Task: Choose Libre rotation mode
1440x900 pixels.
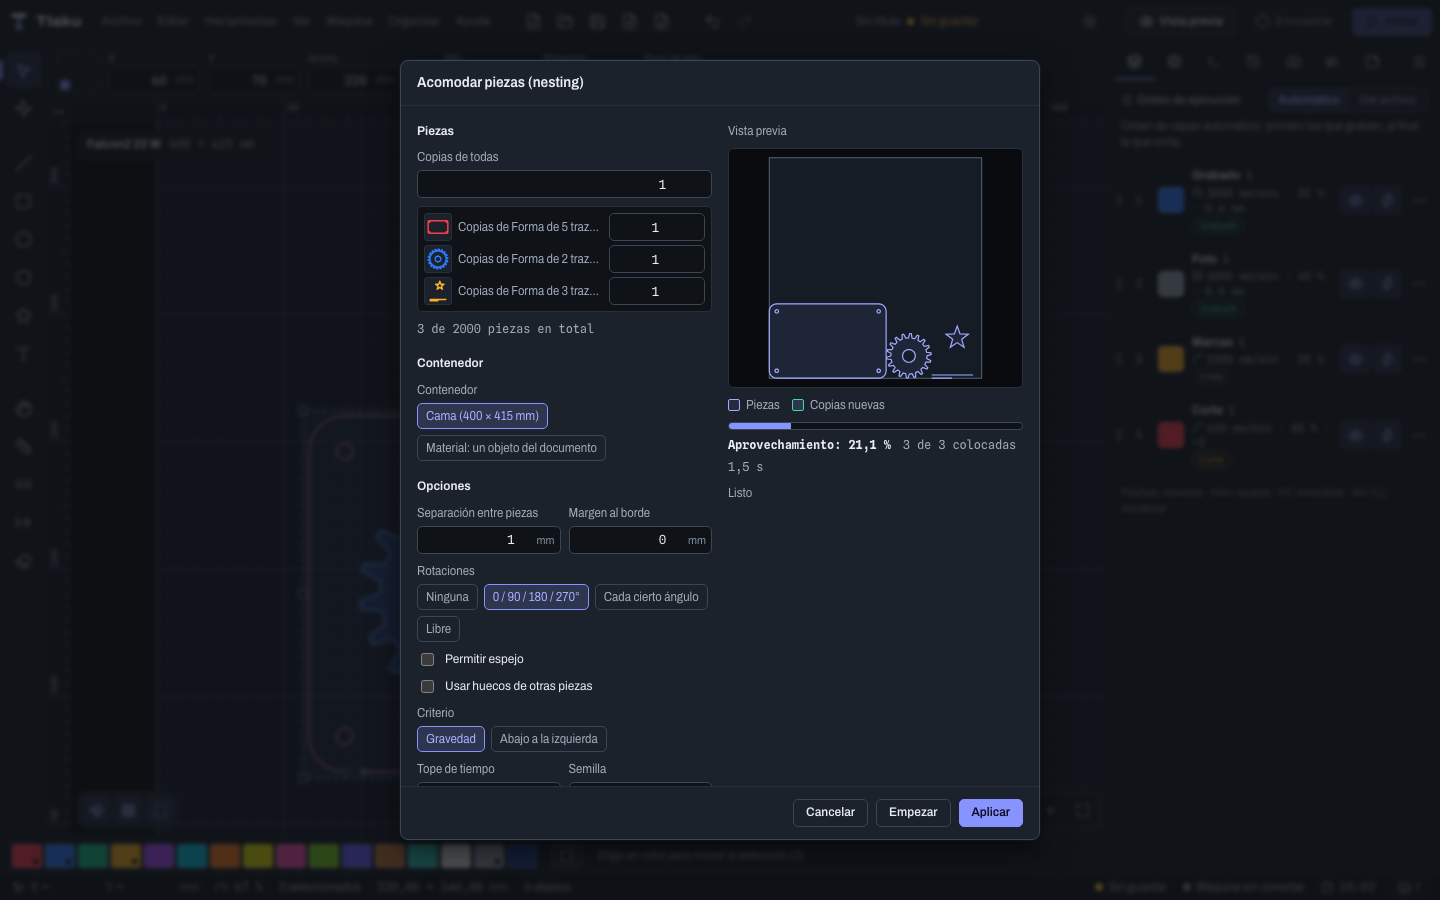Action: (438, 629)
